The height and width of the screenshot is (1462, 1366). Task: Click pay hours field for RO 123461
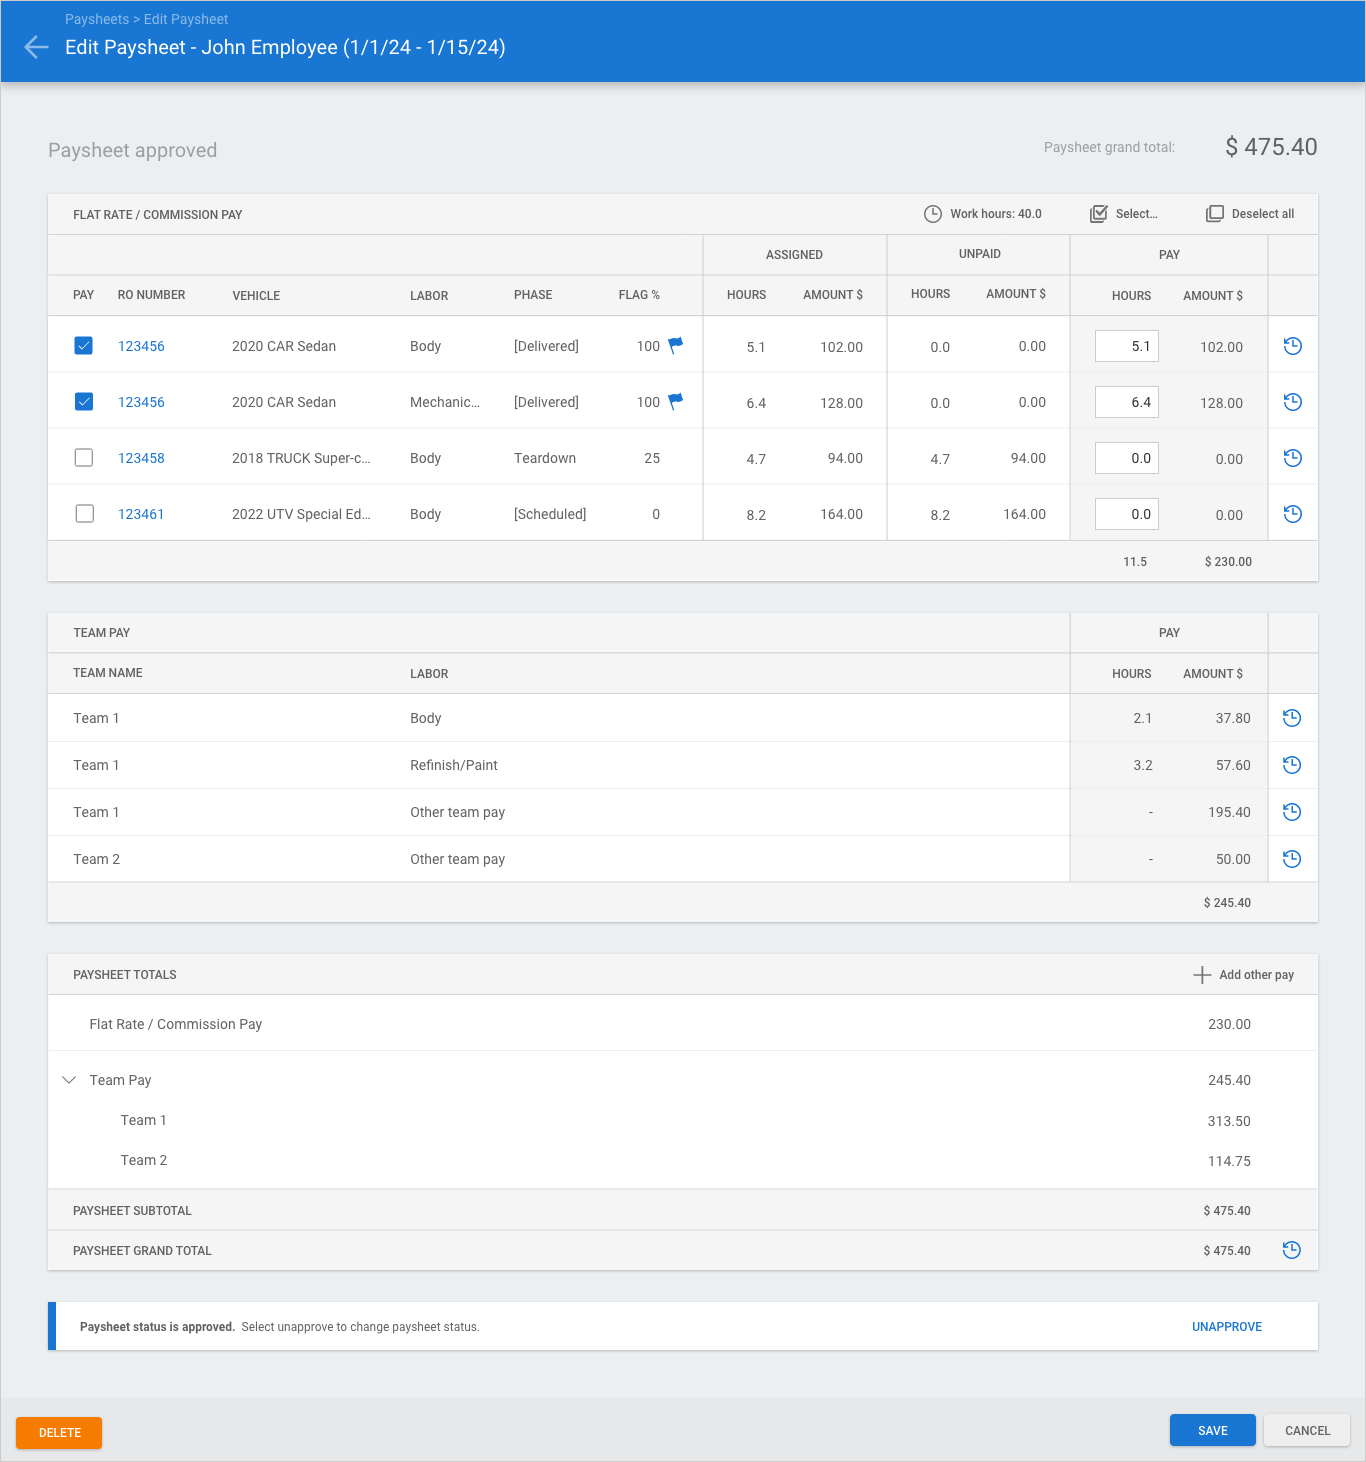click(1126, 514)
